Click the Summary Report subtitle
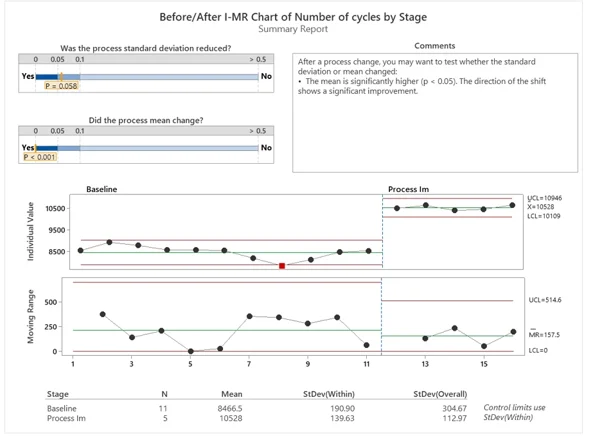This screenshot has height=443, width=593. (293, 29)
